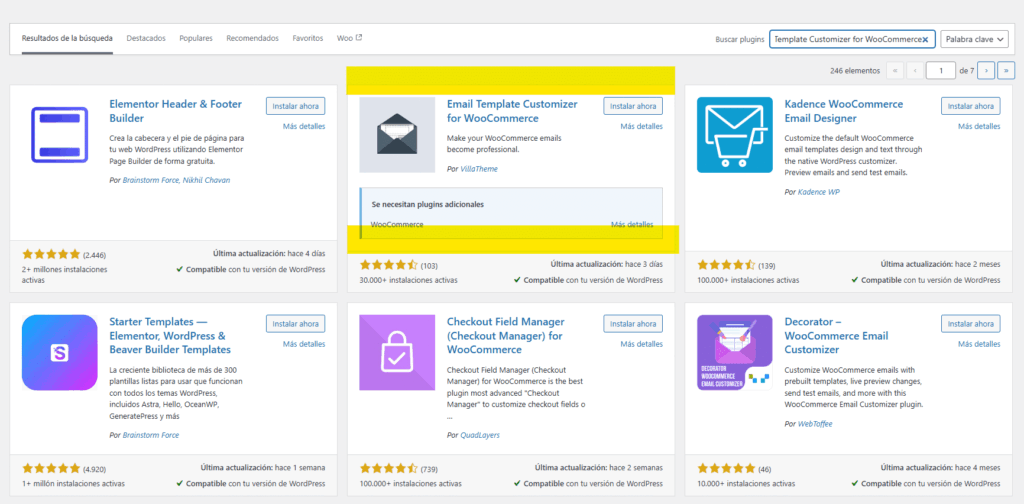The height and width of the screenshot is (504, 1024).
Task: Install the Email Template Customizer for WooCommerce plugin
Action: pyautogui.click(x=633, y=106)
